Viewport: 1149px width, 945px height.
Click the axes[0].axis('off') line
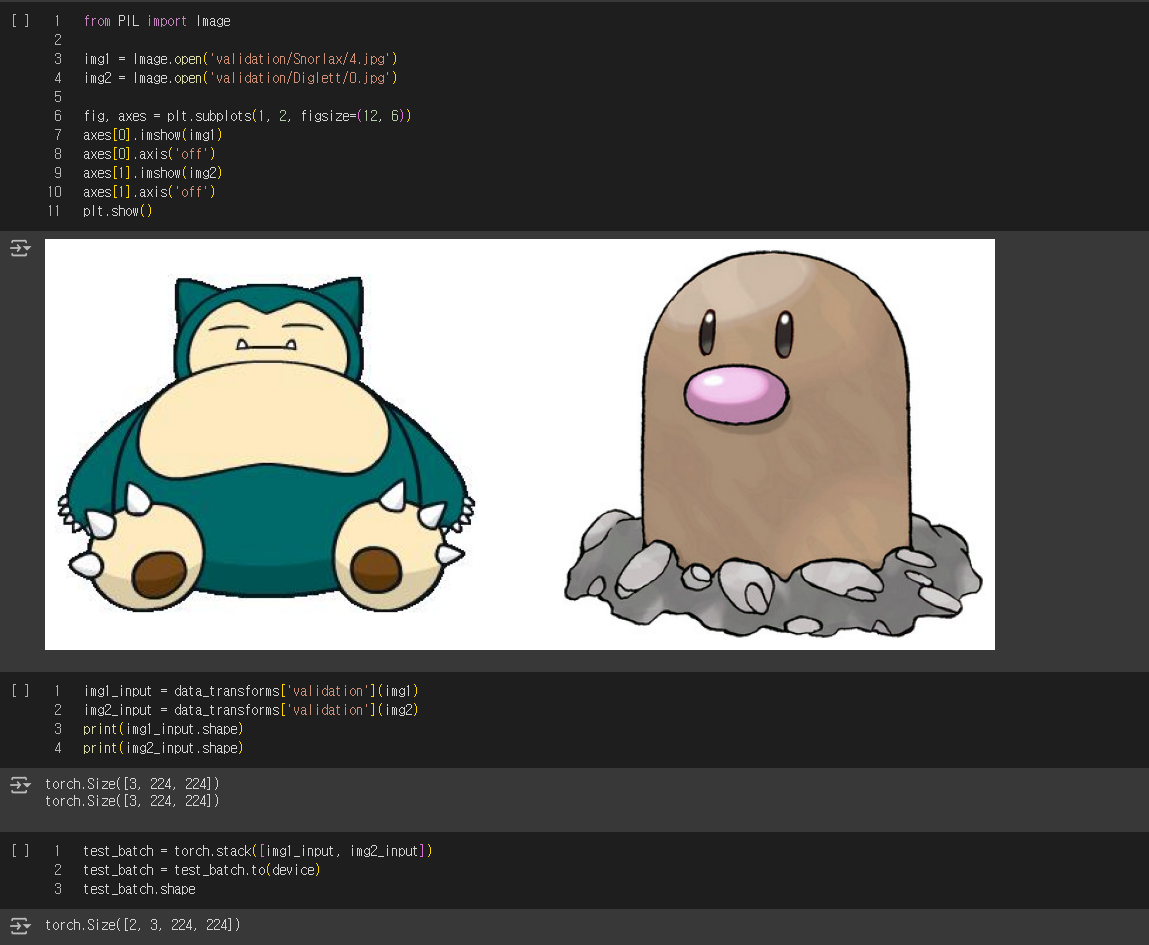149,154
